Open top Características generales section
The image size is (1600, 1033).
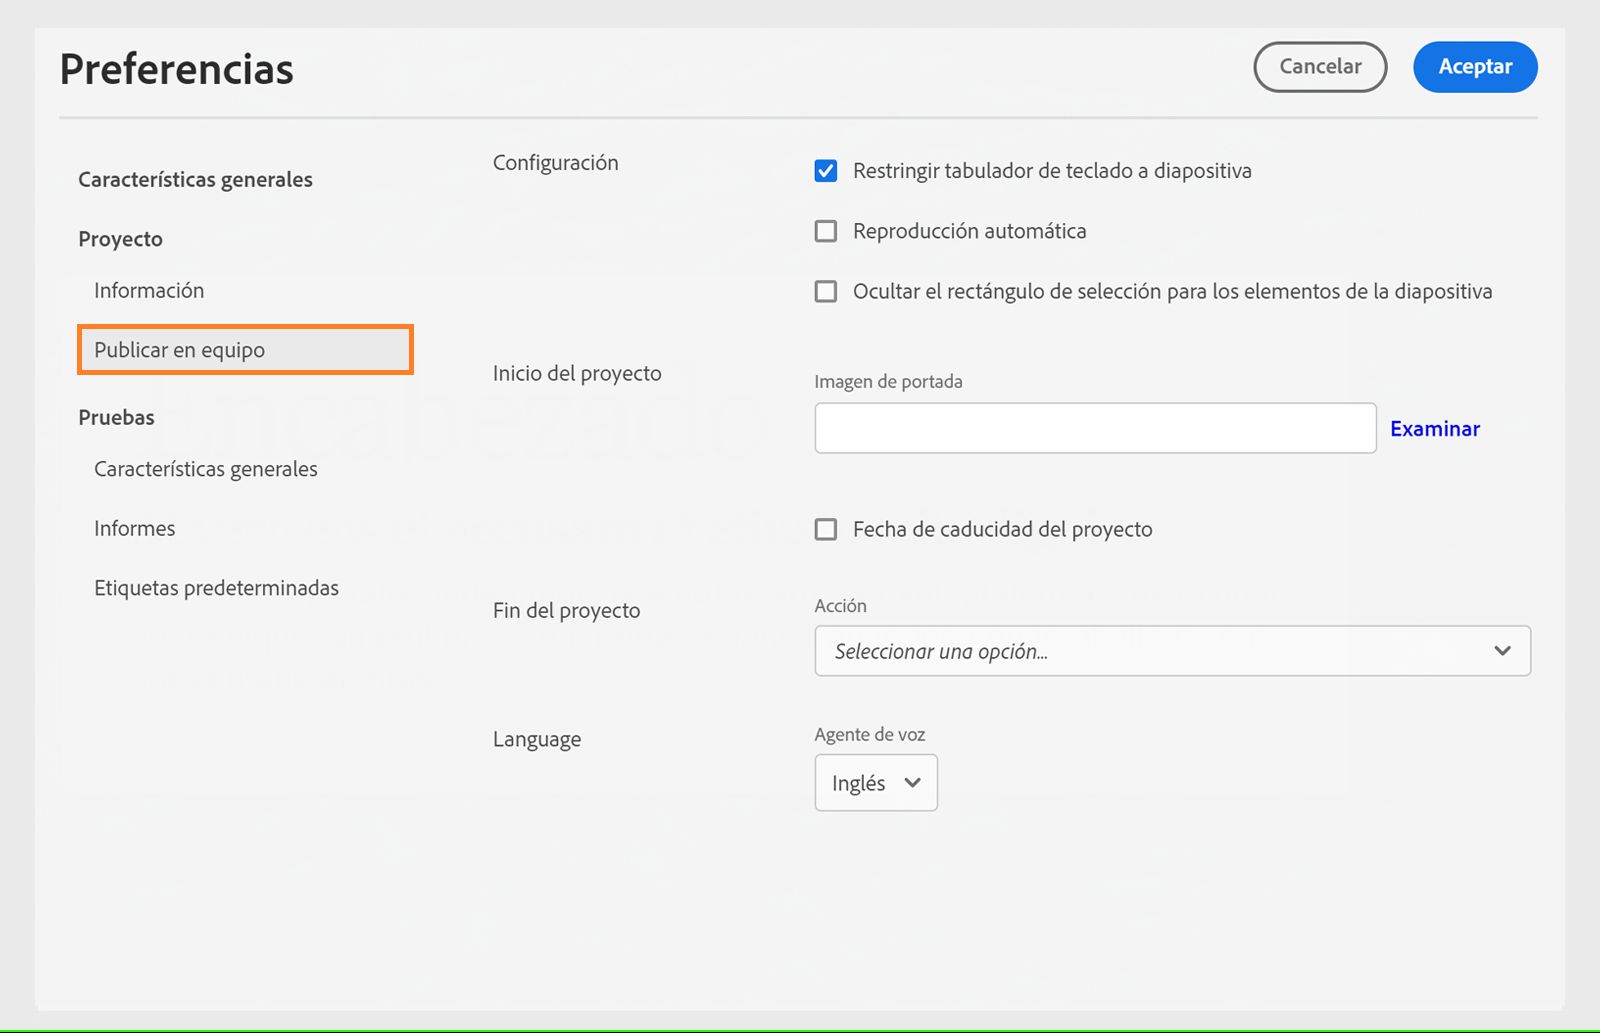pos(195,180)
